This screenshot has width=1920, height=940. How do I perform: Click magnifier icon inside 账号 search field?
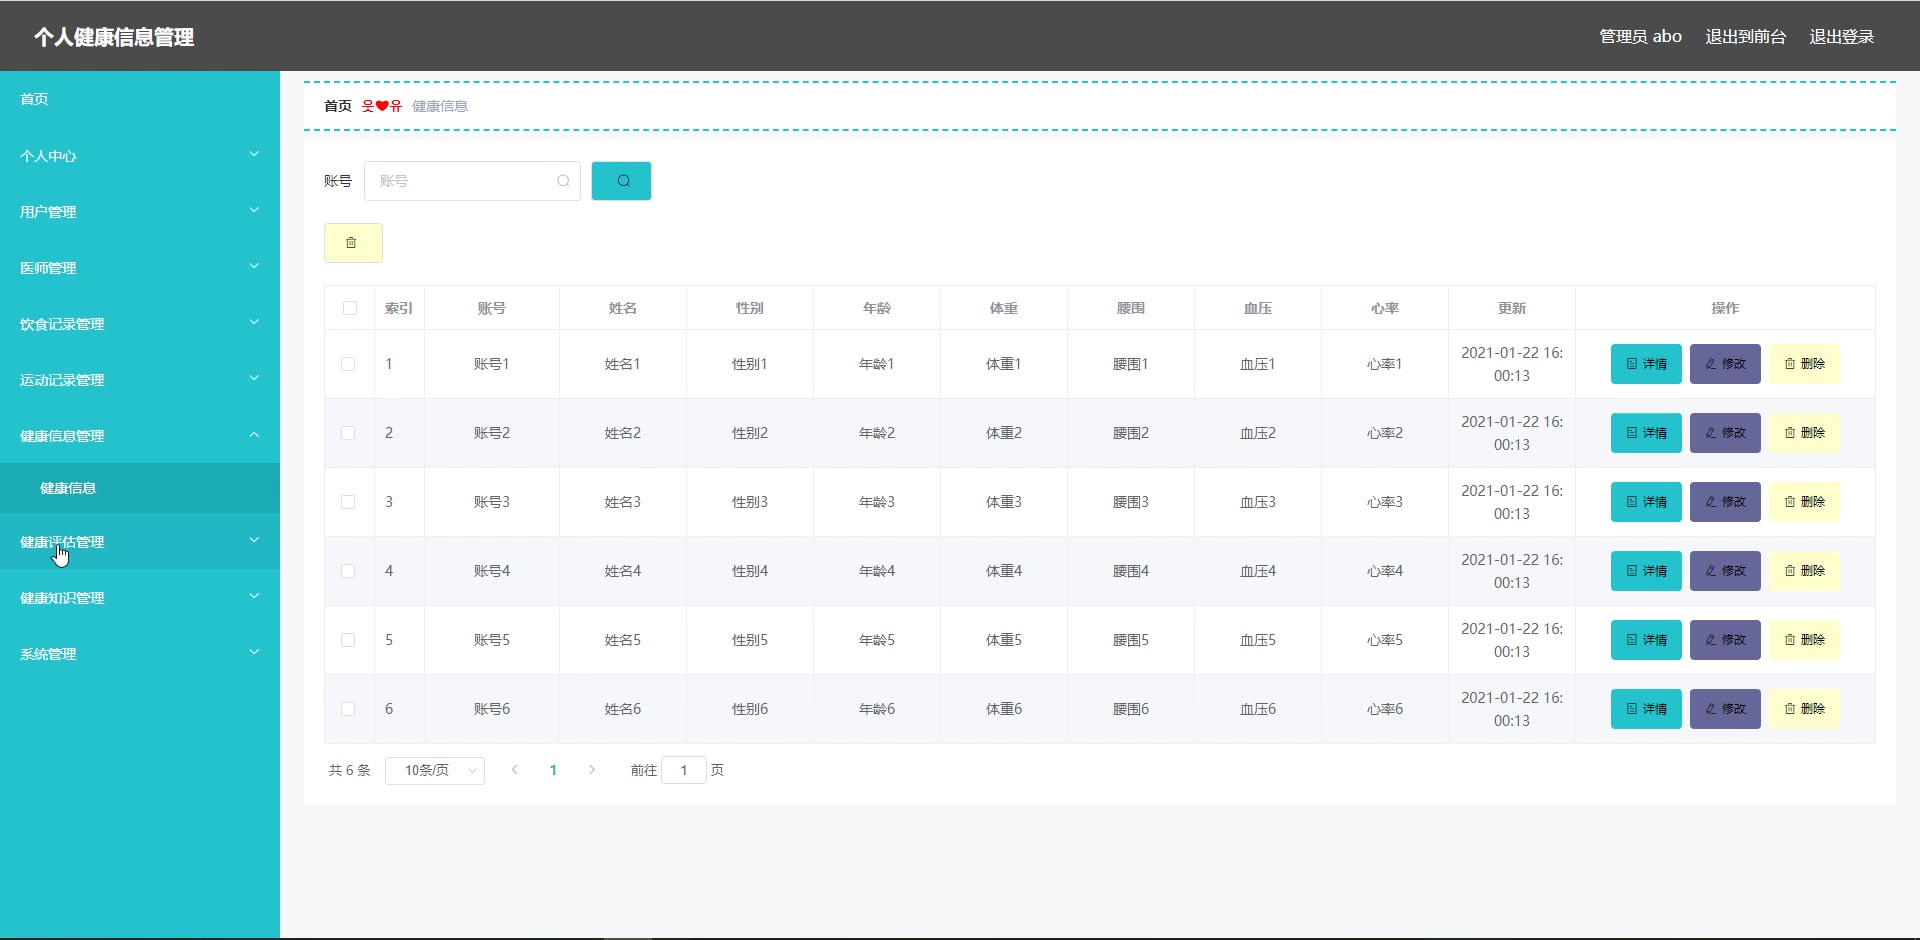click(x=563, y=181)
